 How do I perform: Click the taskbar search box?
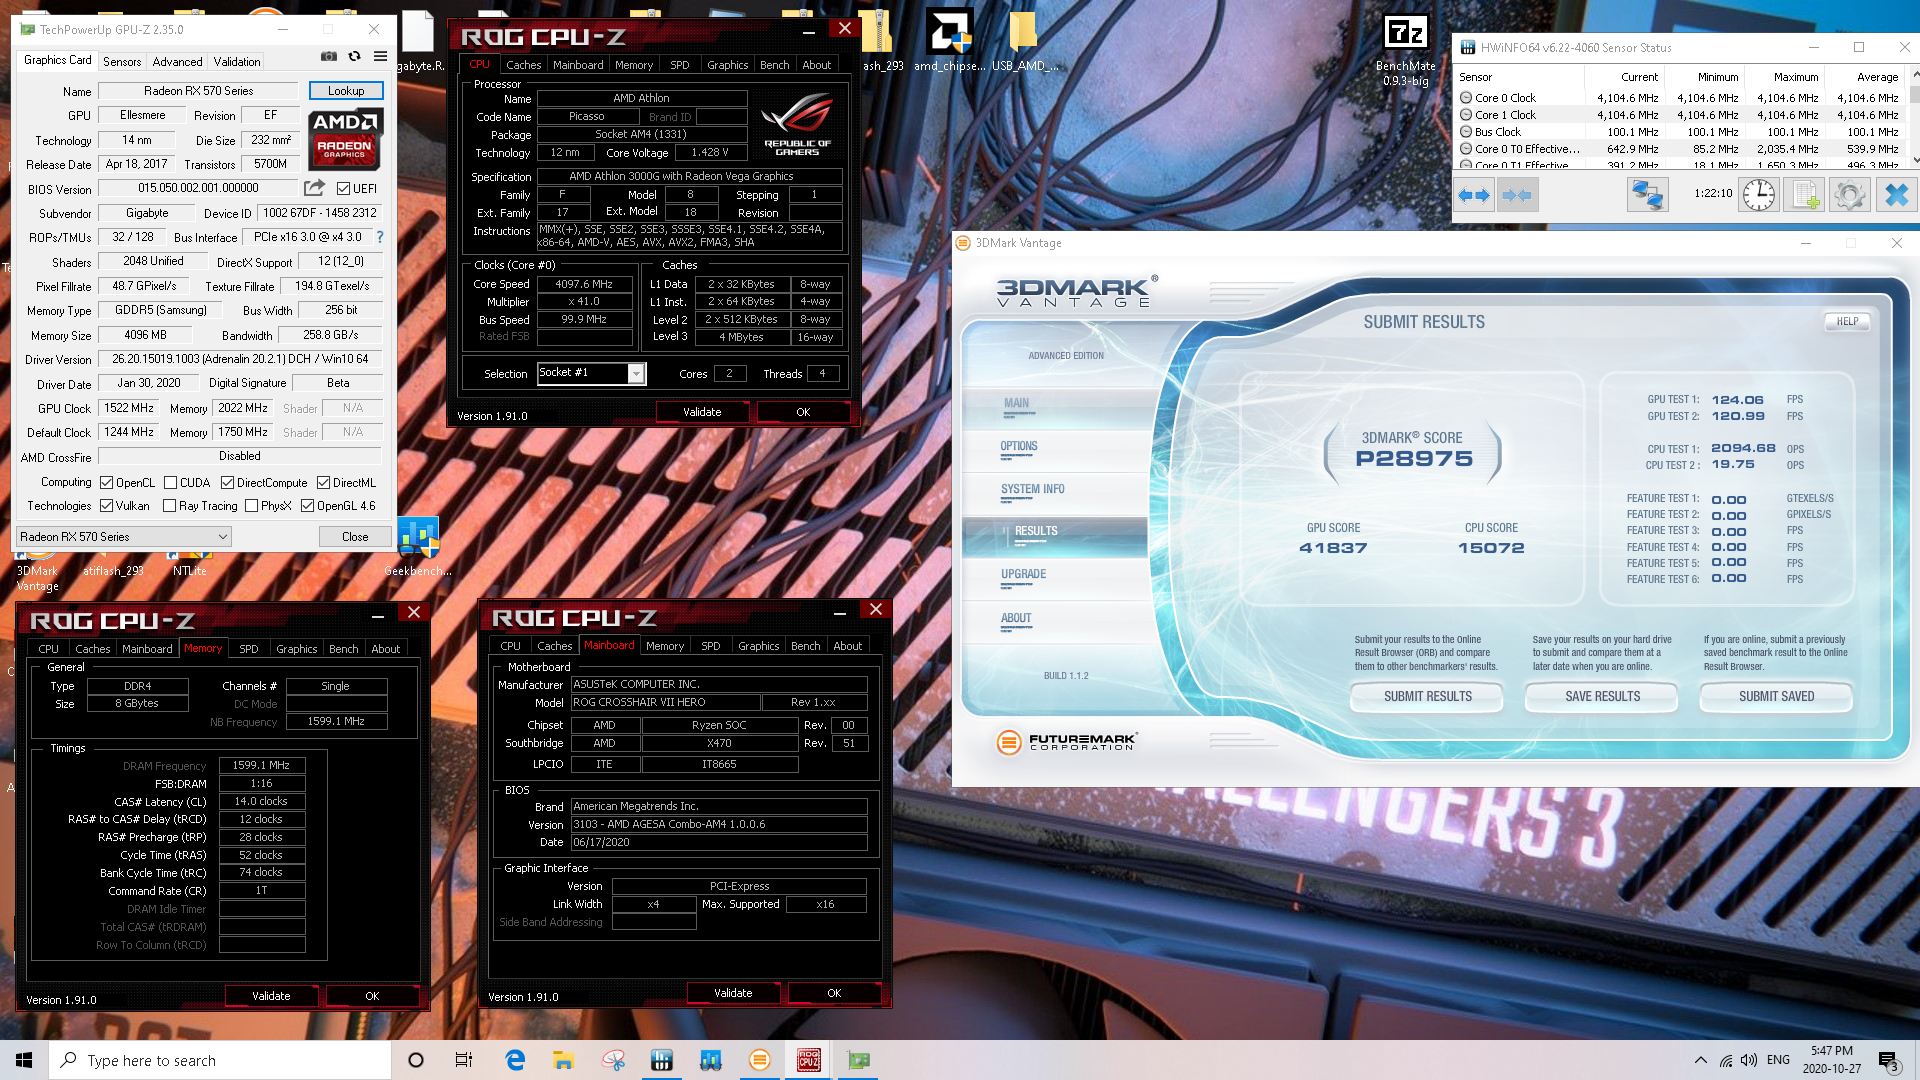point(220,1060)
